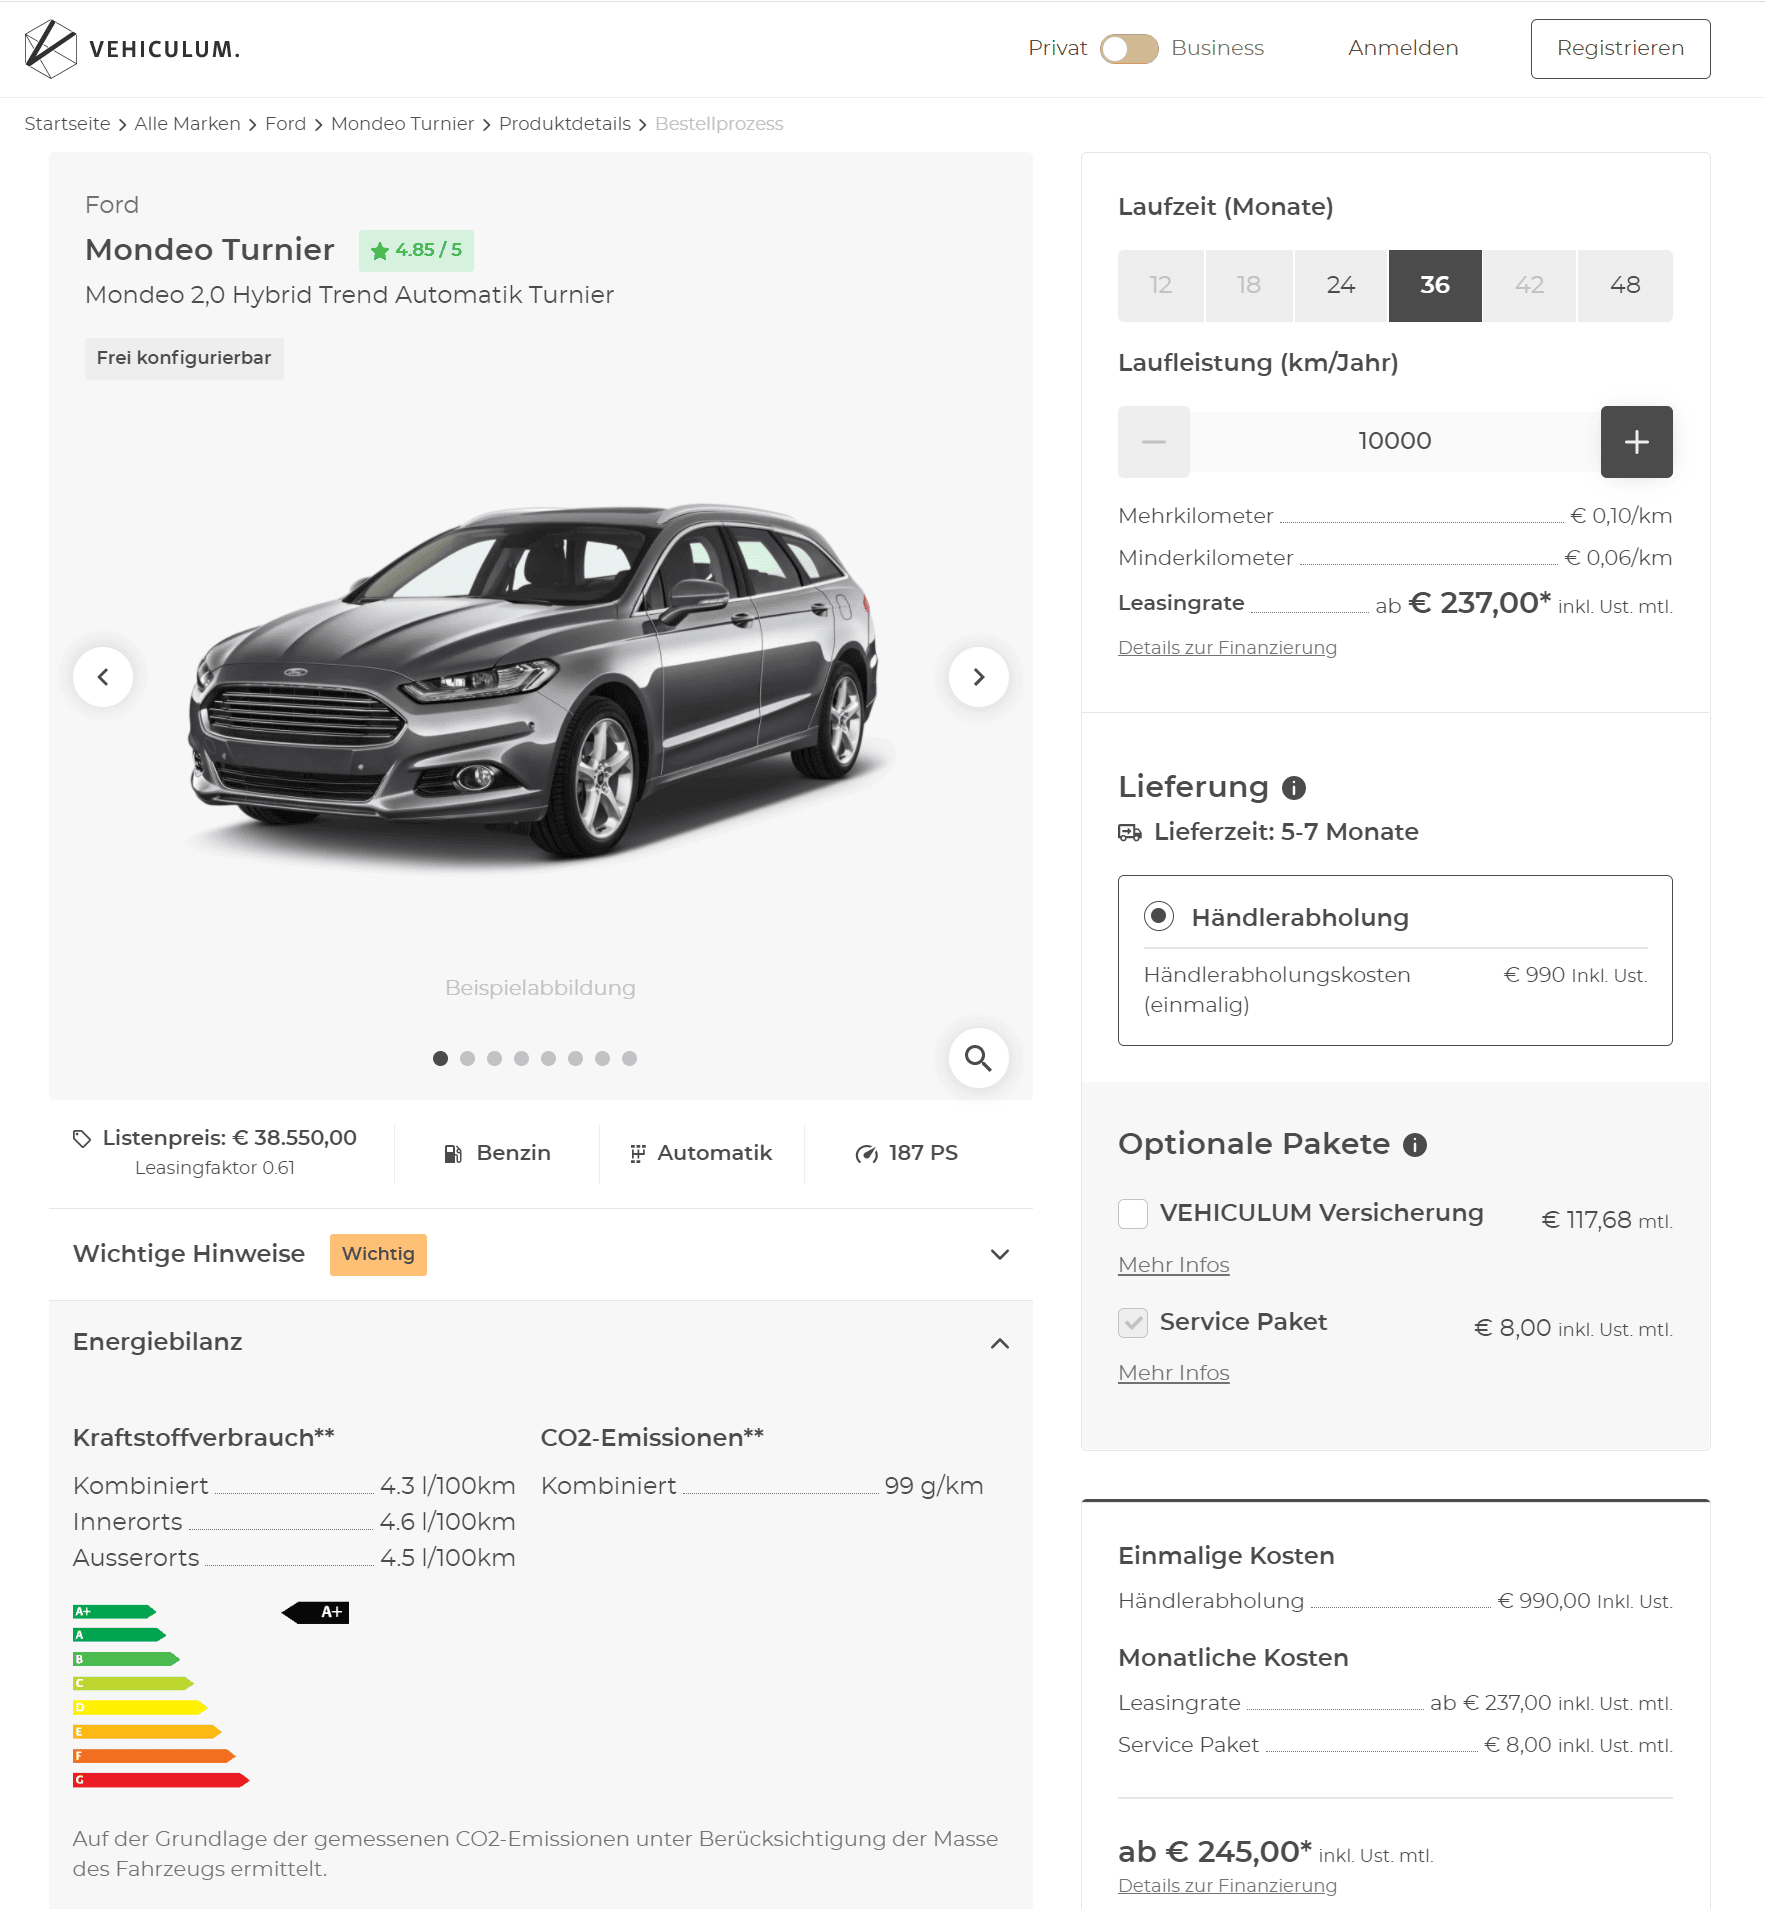Click Leasingfaktor 0.61 text
This screenshot has width=1765, height=1909.
tap(215, 1168)
